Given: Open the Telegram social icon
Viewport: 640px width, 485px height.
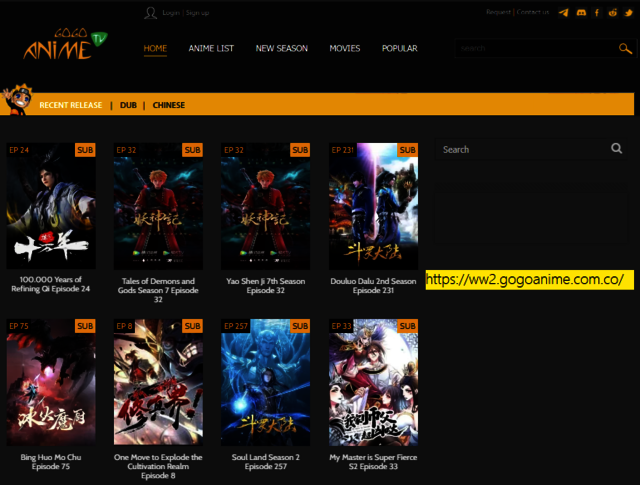Looking at the screenshot, I should 564,13.
